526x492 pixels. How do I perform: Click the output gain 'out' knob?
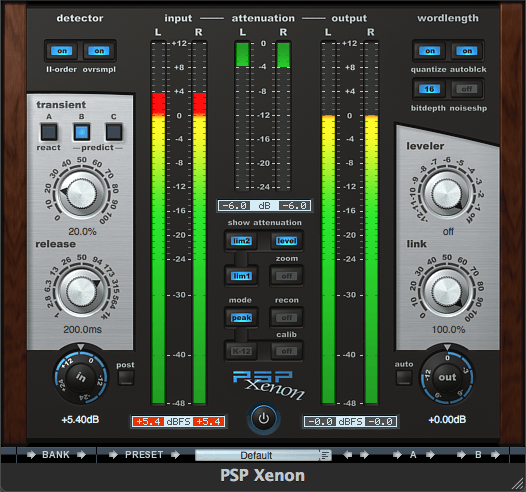(447, 377)
